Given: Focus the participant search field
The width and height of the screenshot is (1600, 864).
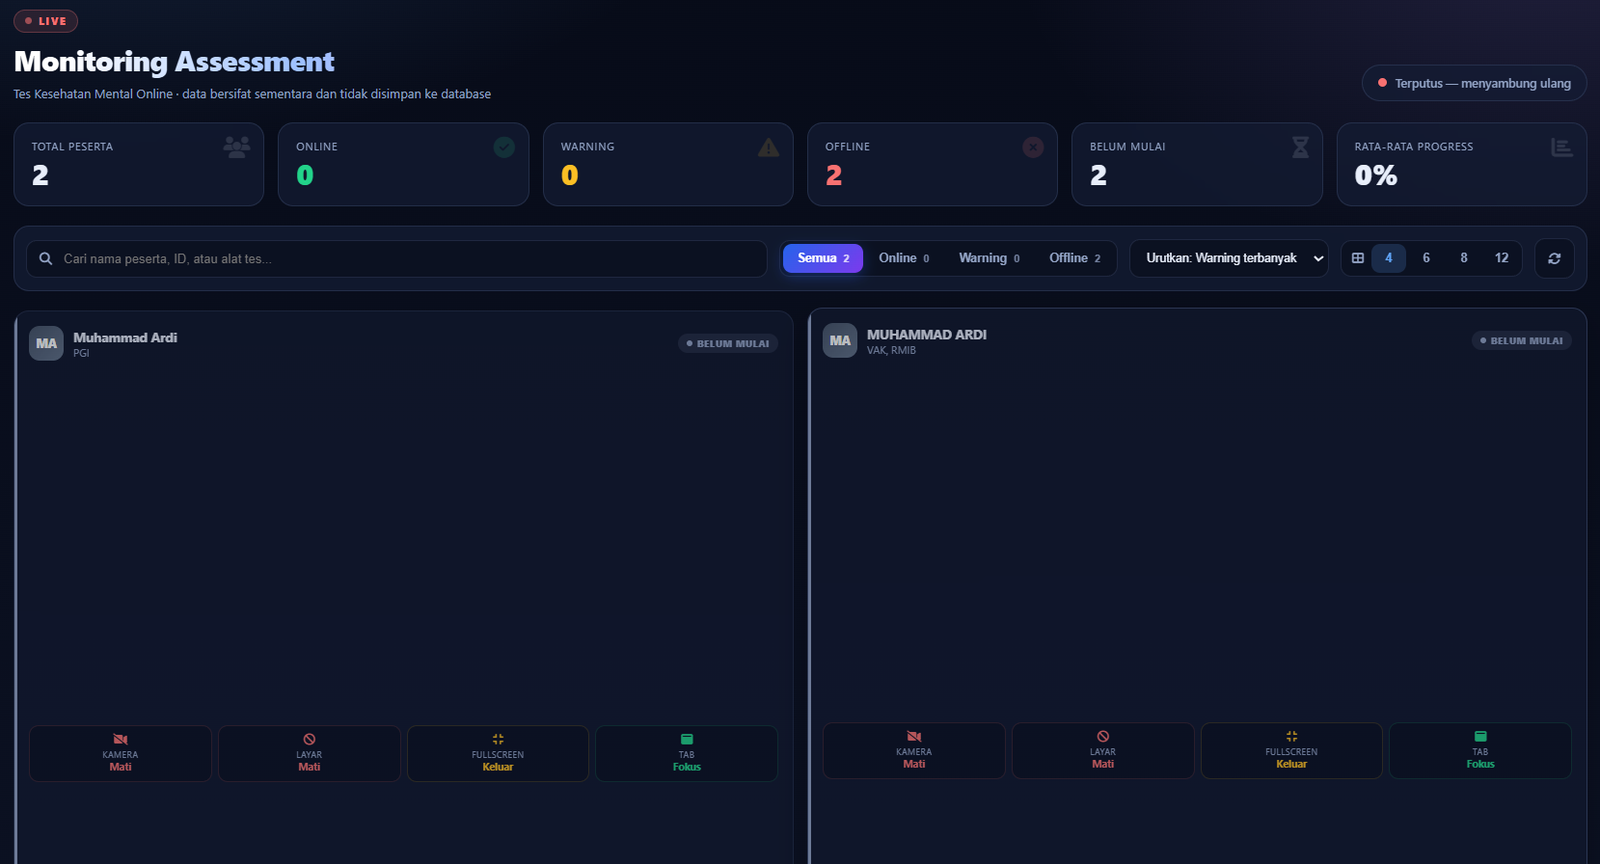Looking at the screenshot, I should click(x=397, y=258).
